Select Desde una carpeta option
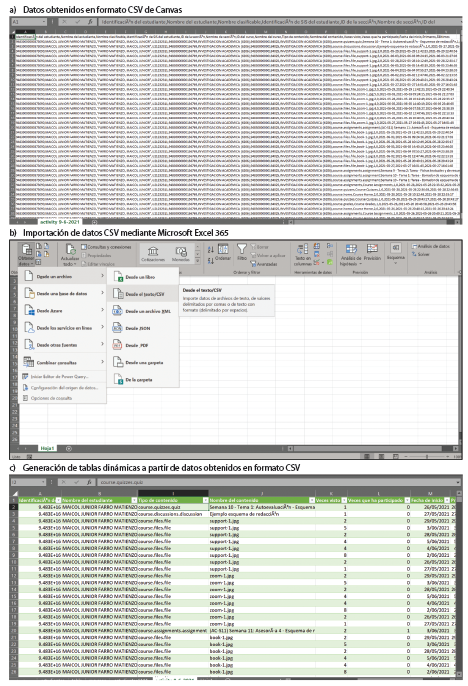 (143, 363)
